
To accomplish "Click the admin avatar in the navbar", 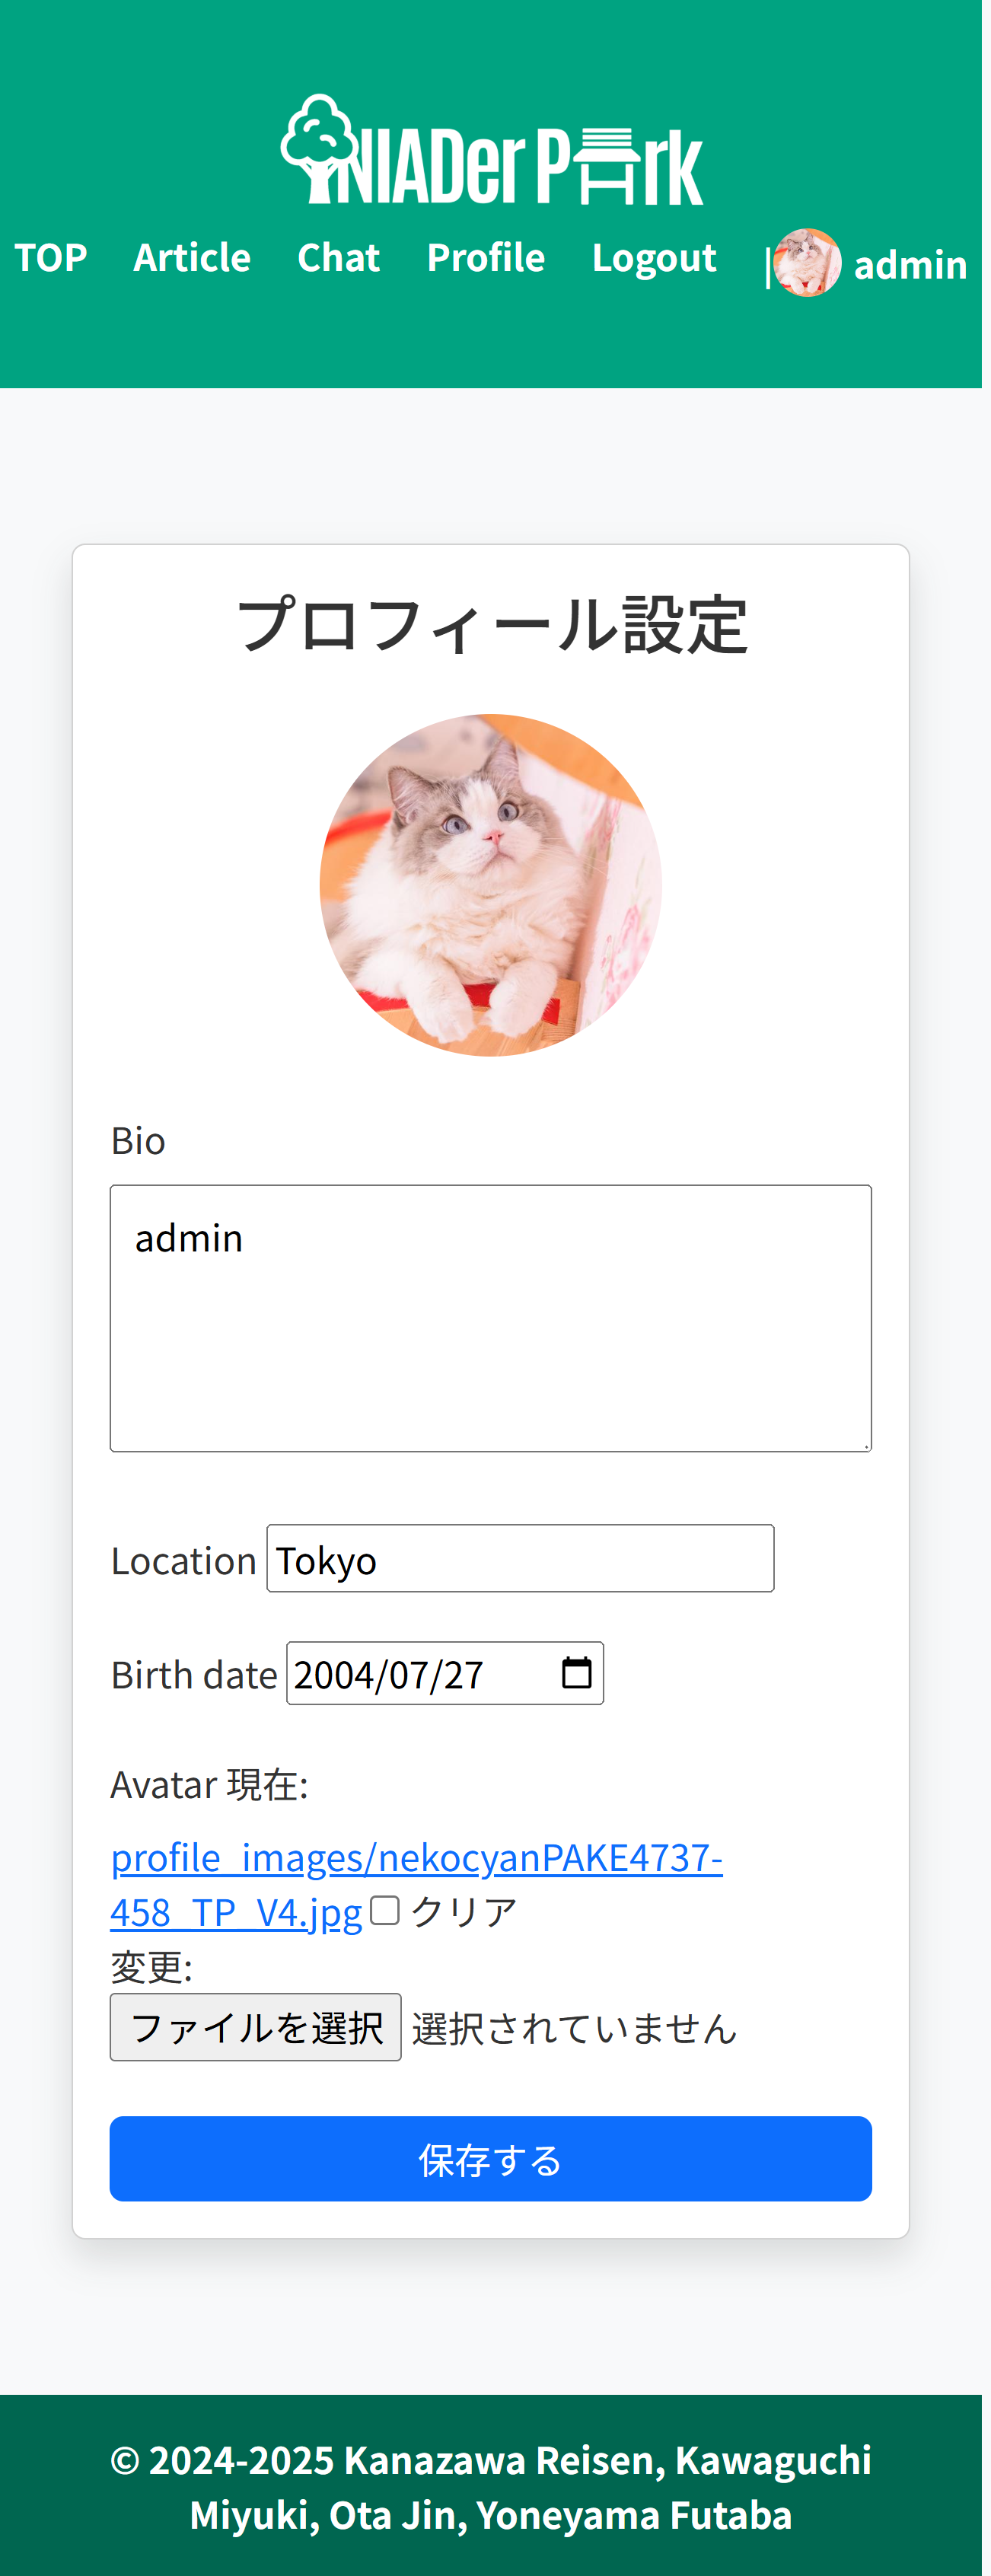I will [807, 263].
